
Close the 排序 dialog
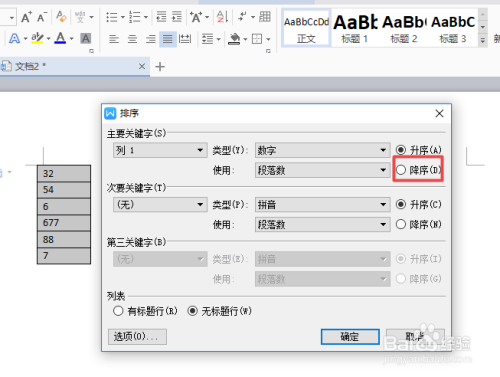(x=439, y=114)
